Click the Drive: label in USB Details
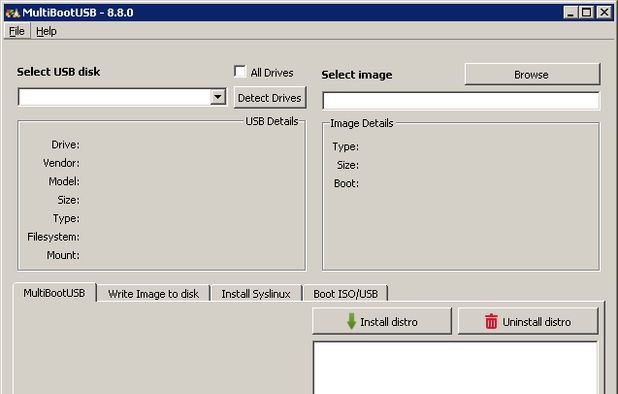This screenshot has width=618, height=394. tap(65, 145)
